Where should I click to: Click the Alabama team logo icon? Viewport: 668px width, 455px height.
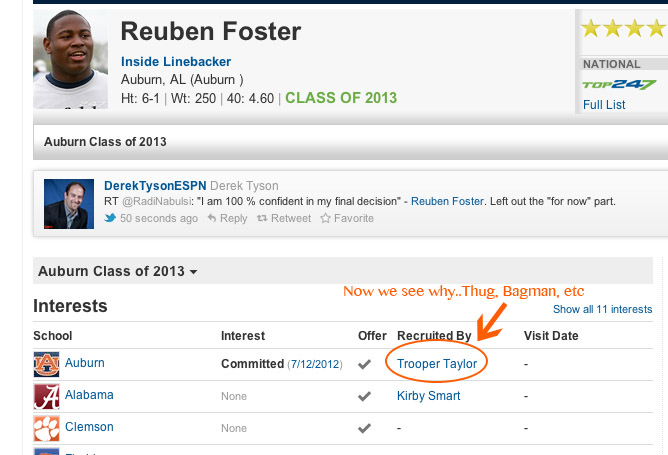pyautogui.click(x=46, y=396)
